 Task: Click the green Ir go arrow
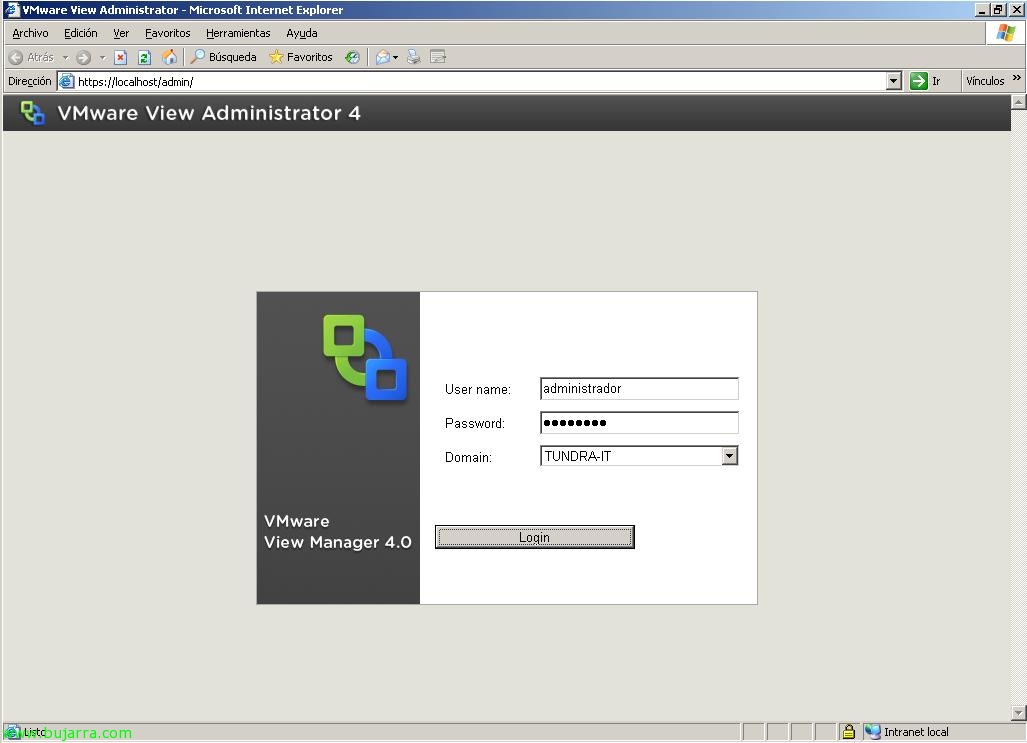tap(919, 81)
